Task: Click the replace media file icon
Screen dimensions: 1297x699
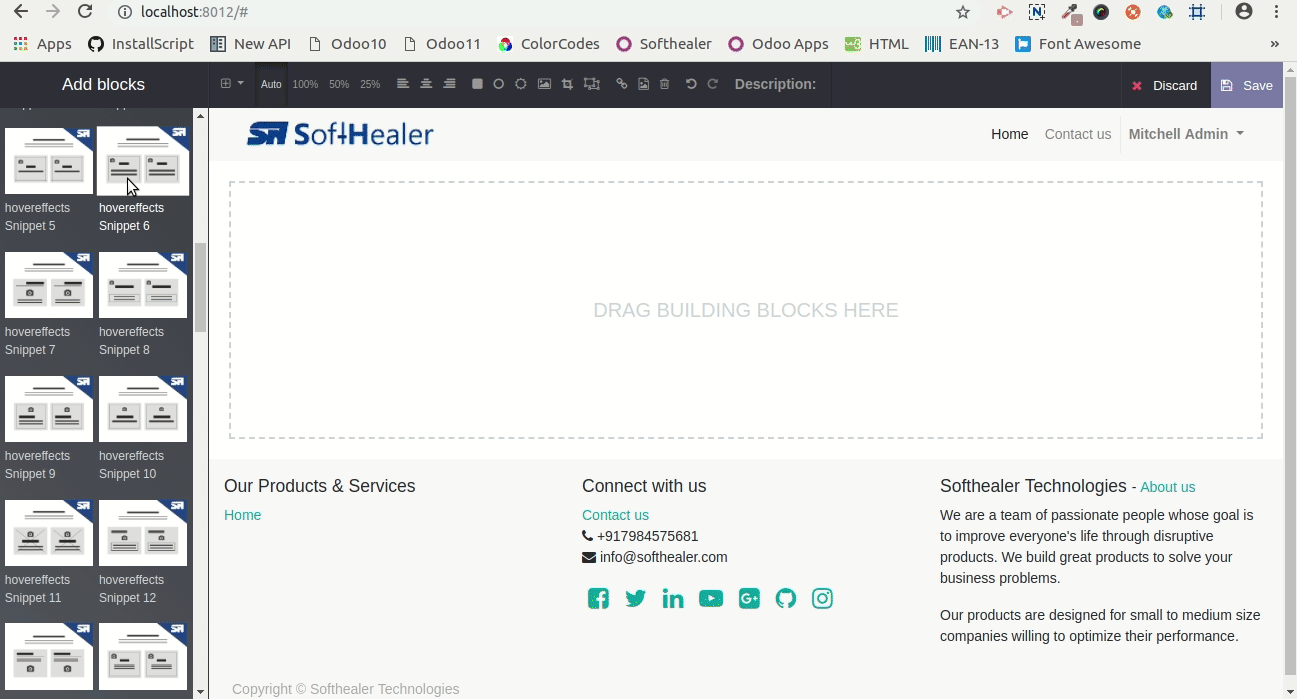Action: point(643,84)
